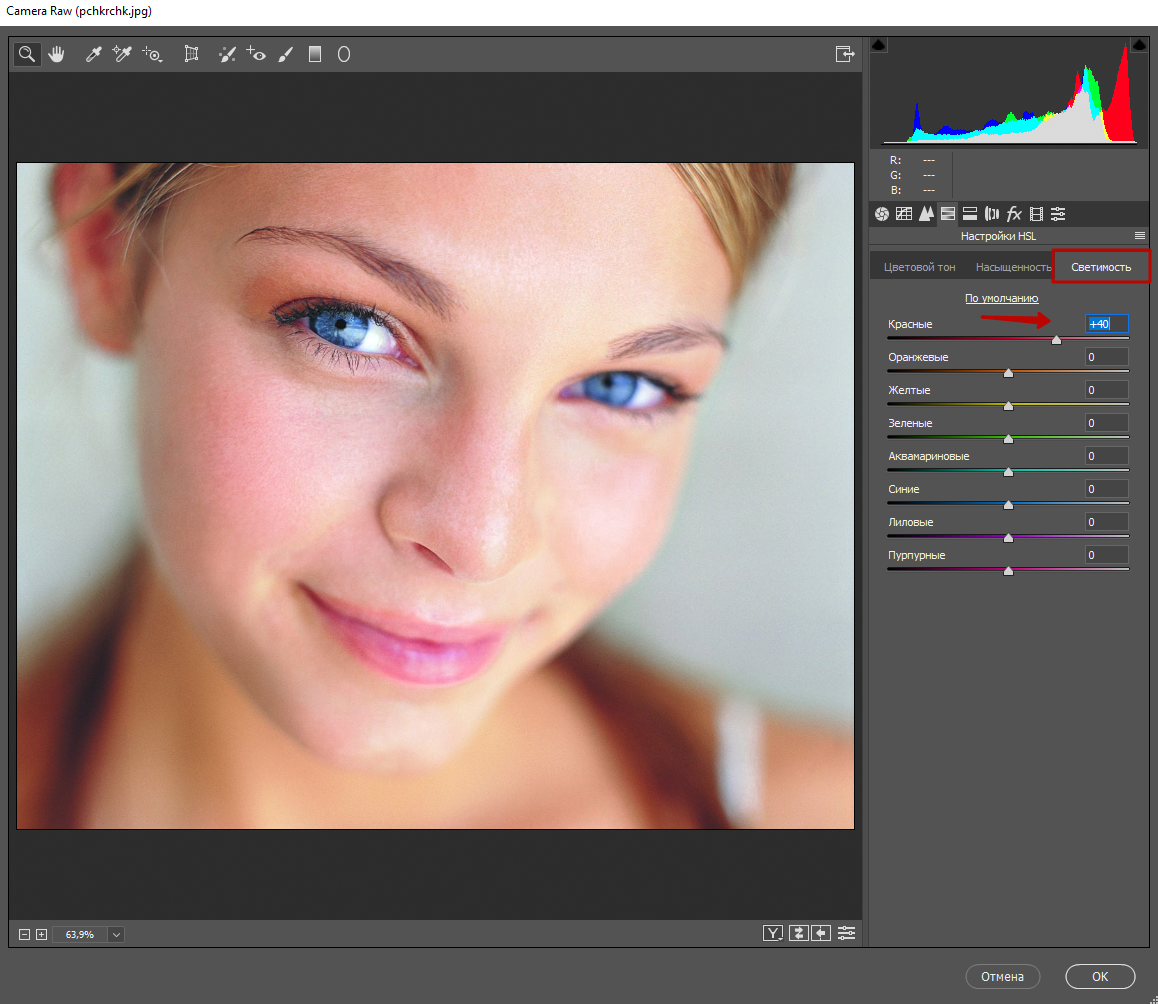Screen dimensions: 1158x1004
Task: Focus the Аквамариновые value field
Action: [x=1106, y=456]
